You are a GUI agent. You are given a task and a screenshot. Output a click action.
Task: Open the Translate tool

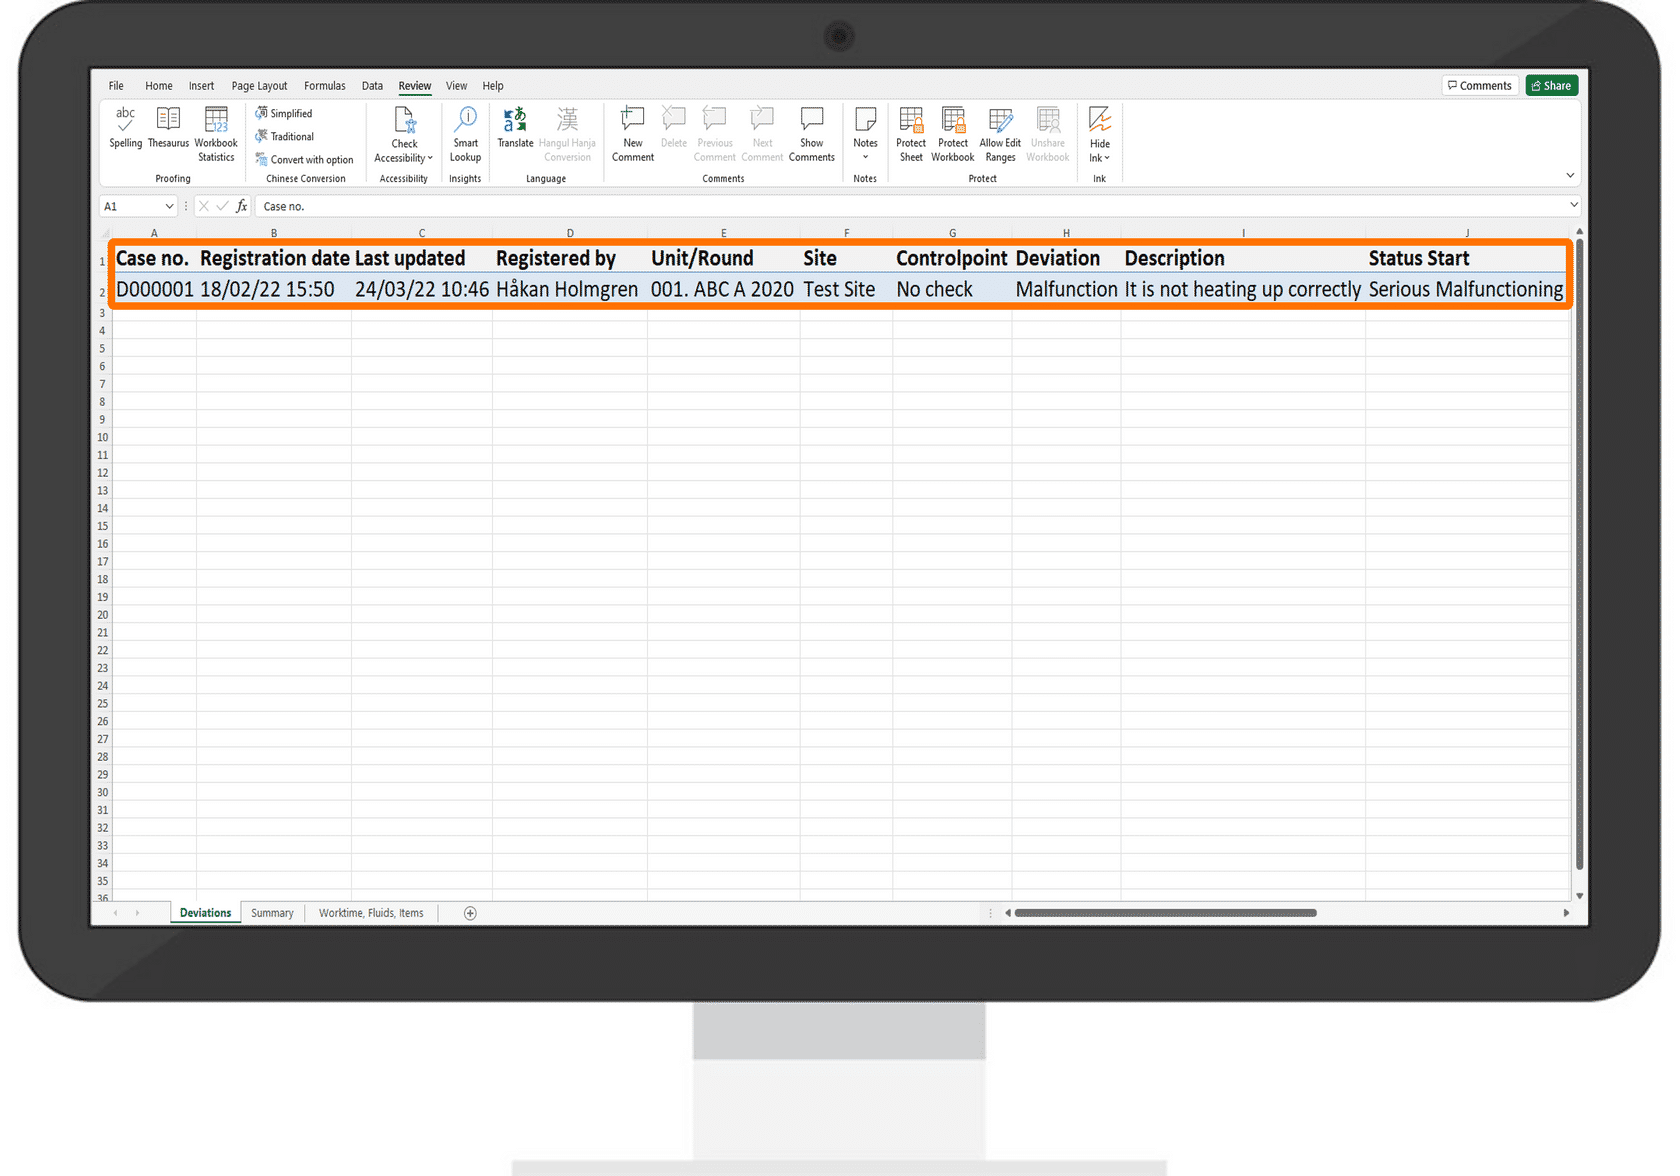(515, 127)
